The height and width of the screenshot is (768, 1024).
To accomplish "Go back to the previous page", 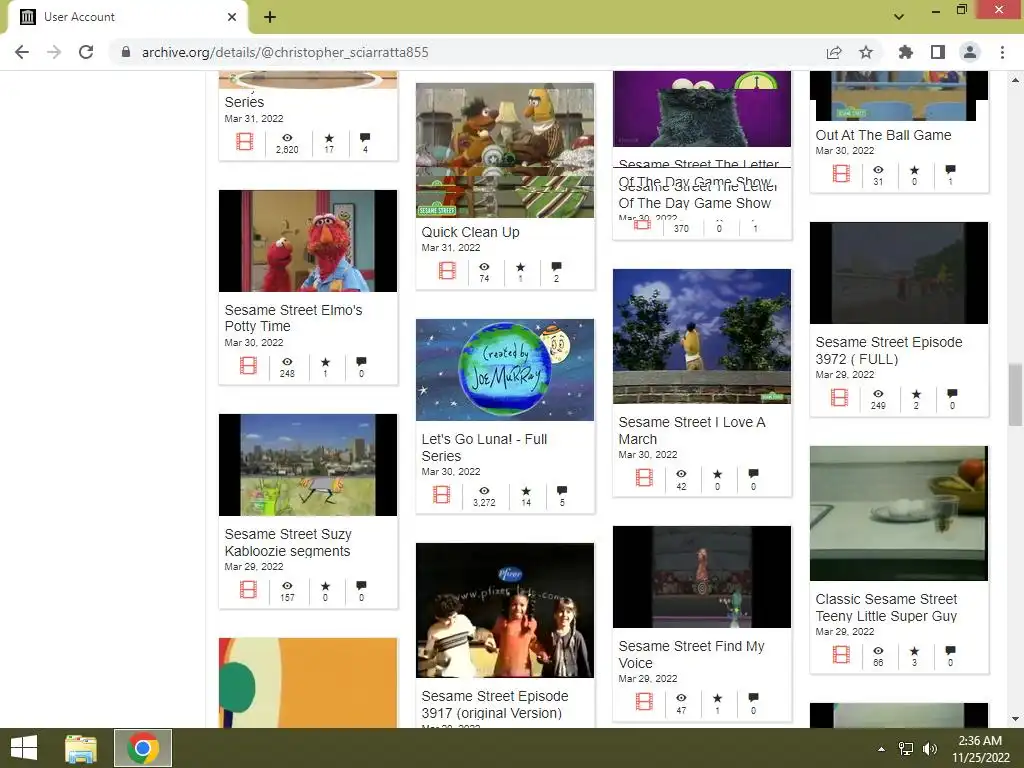I will point(22,52).
